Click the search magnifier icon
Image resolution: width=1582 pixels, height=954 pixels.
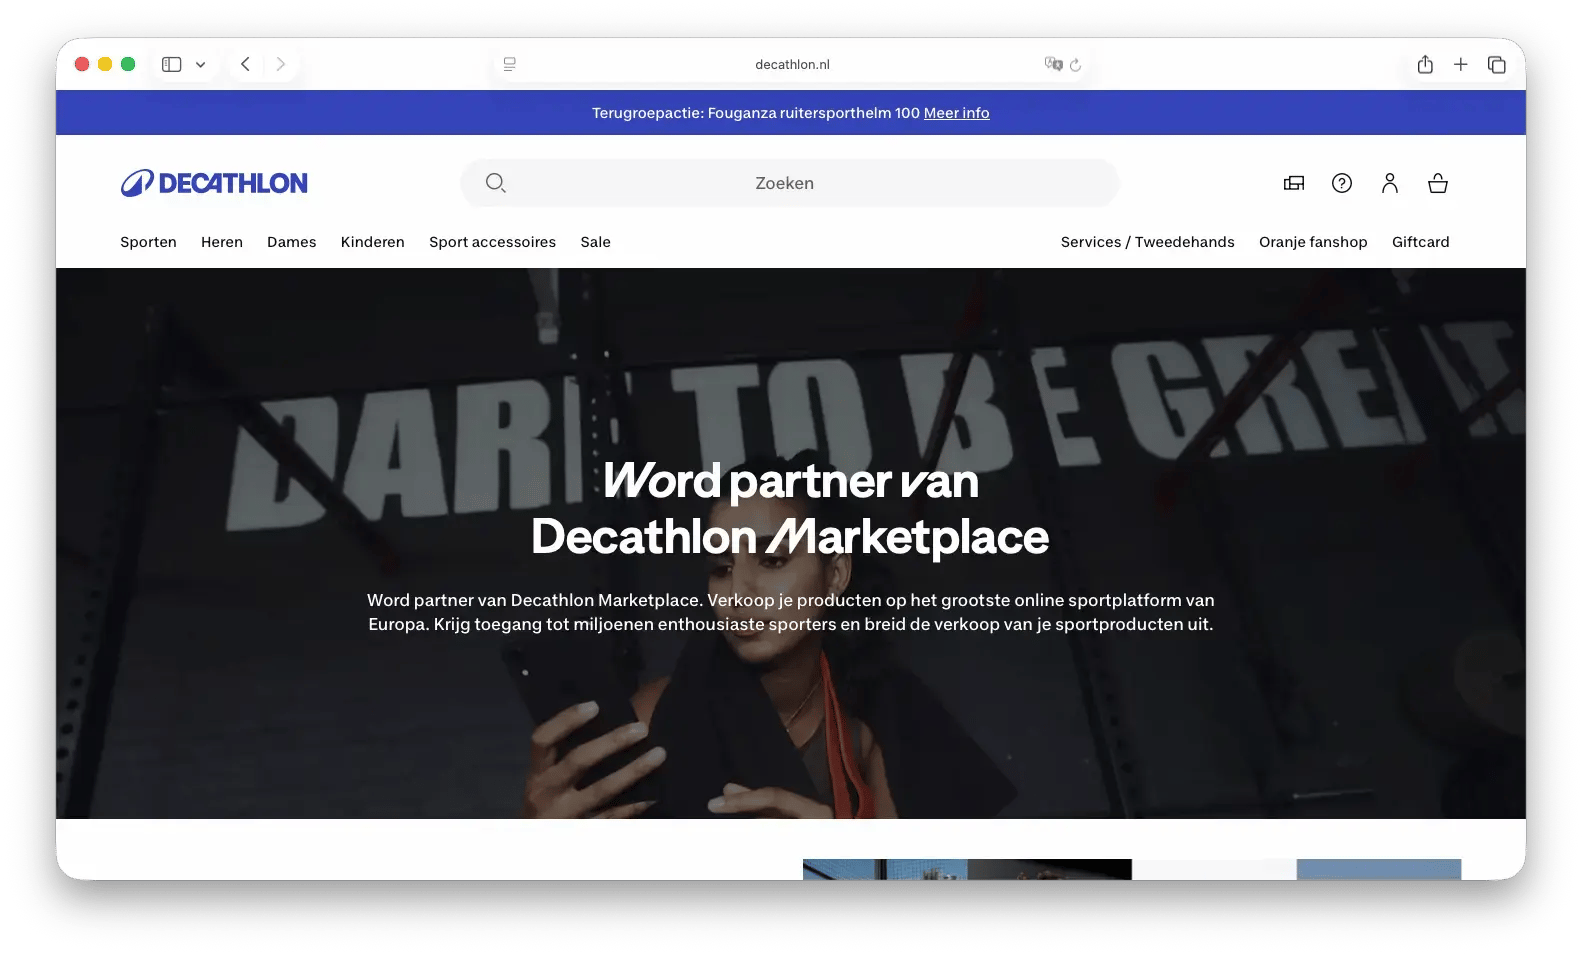(495, 183)
